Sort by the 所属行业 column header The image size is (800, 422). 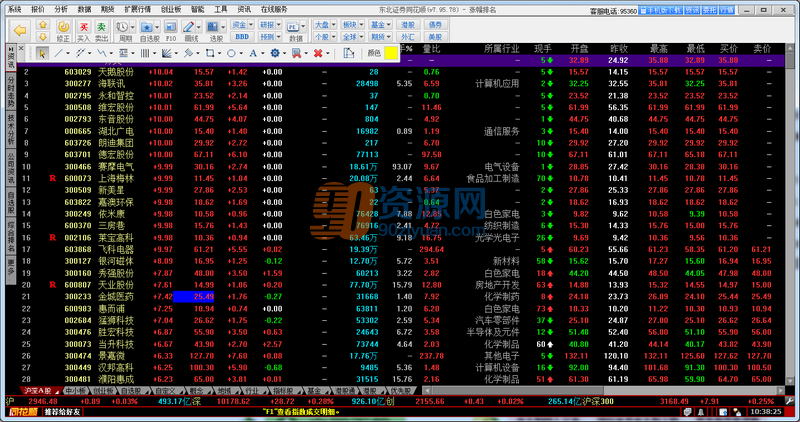(501, 49)
